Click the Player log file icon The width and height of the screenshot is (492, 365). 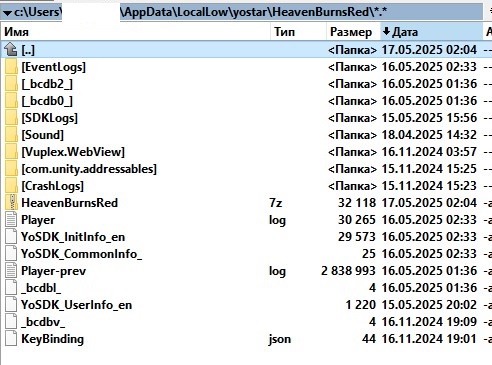(x=11, y=220)
